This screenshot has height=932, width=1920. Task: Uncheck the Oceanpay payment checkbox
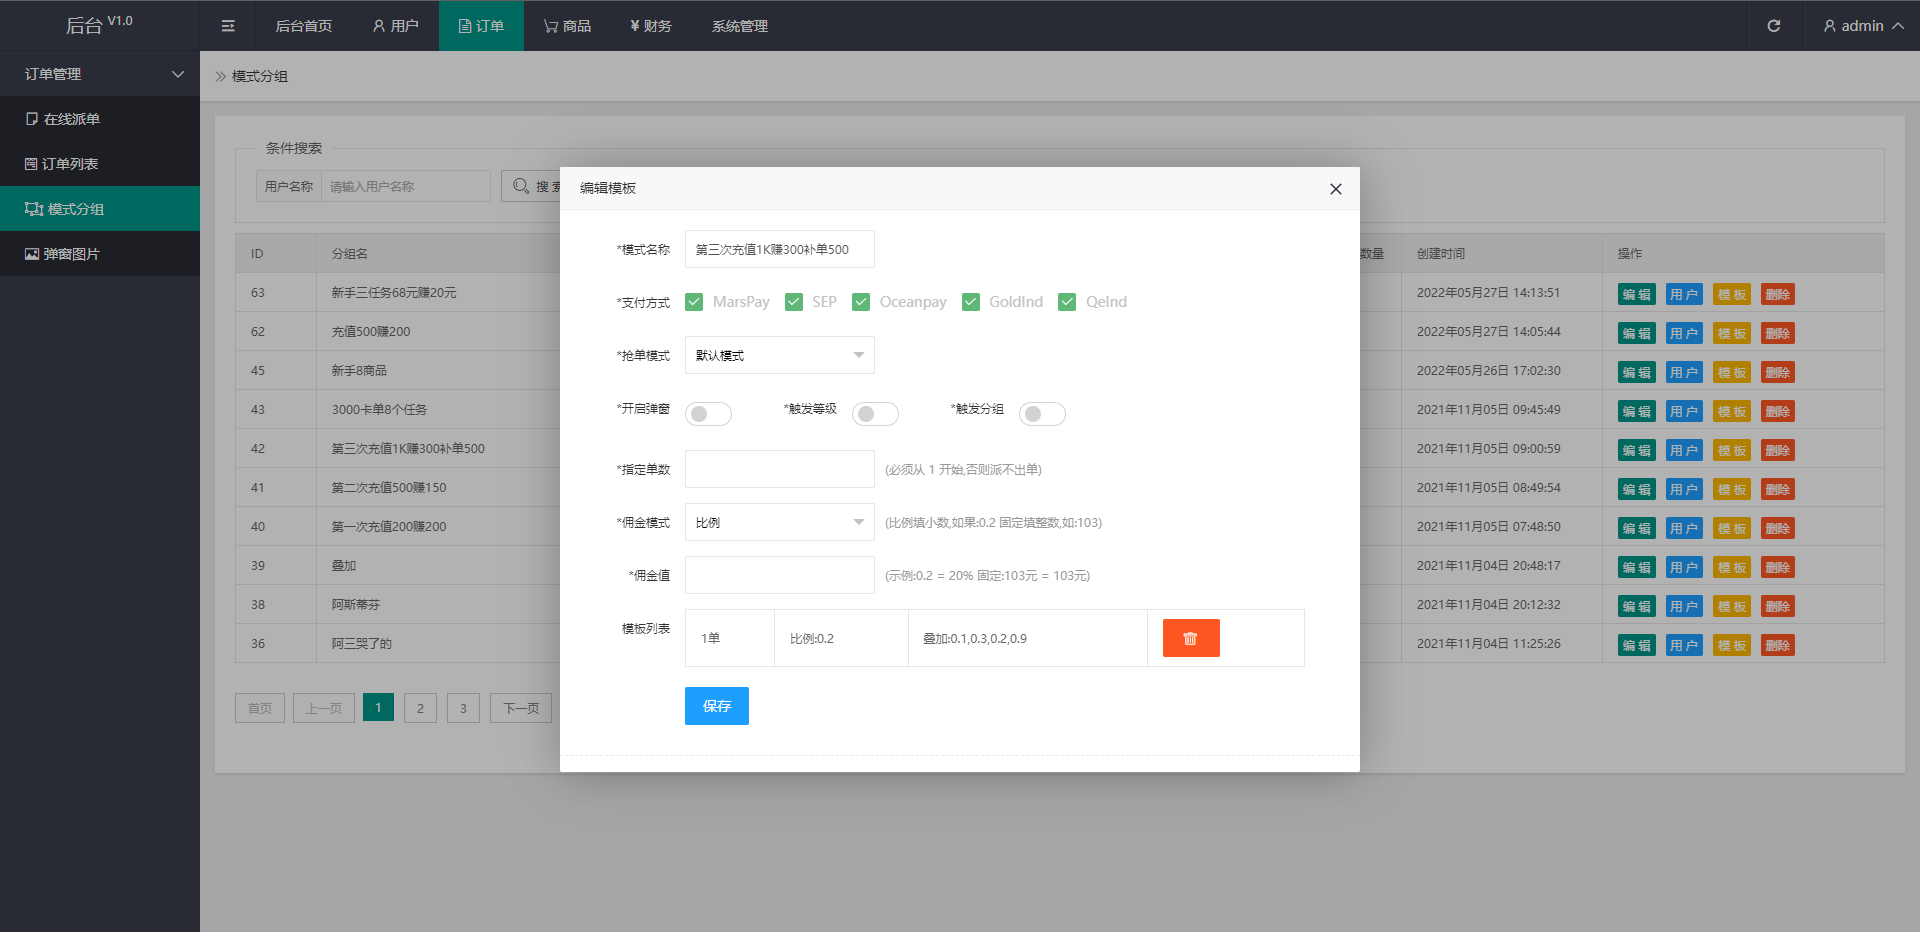[861, 302]
